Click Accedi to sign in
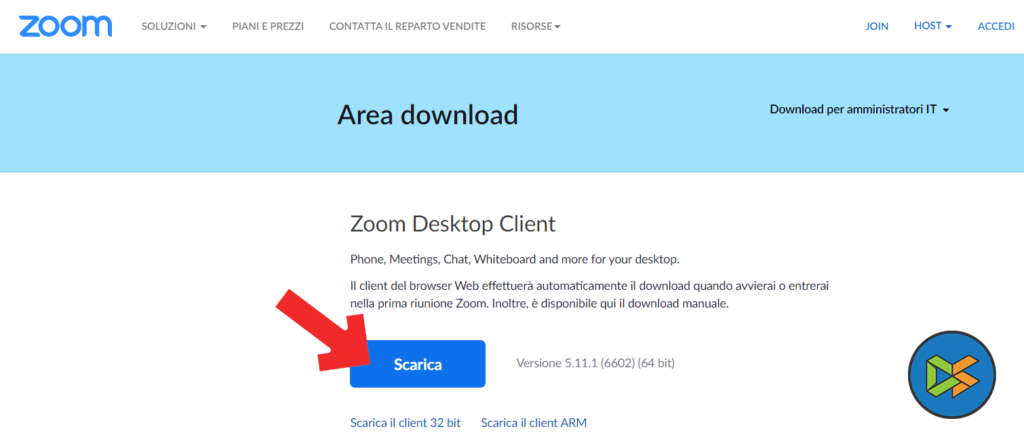 [996, 27]
